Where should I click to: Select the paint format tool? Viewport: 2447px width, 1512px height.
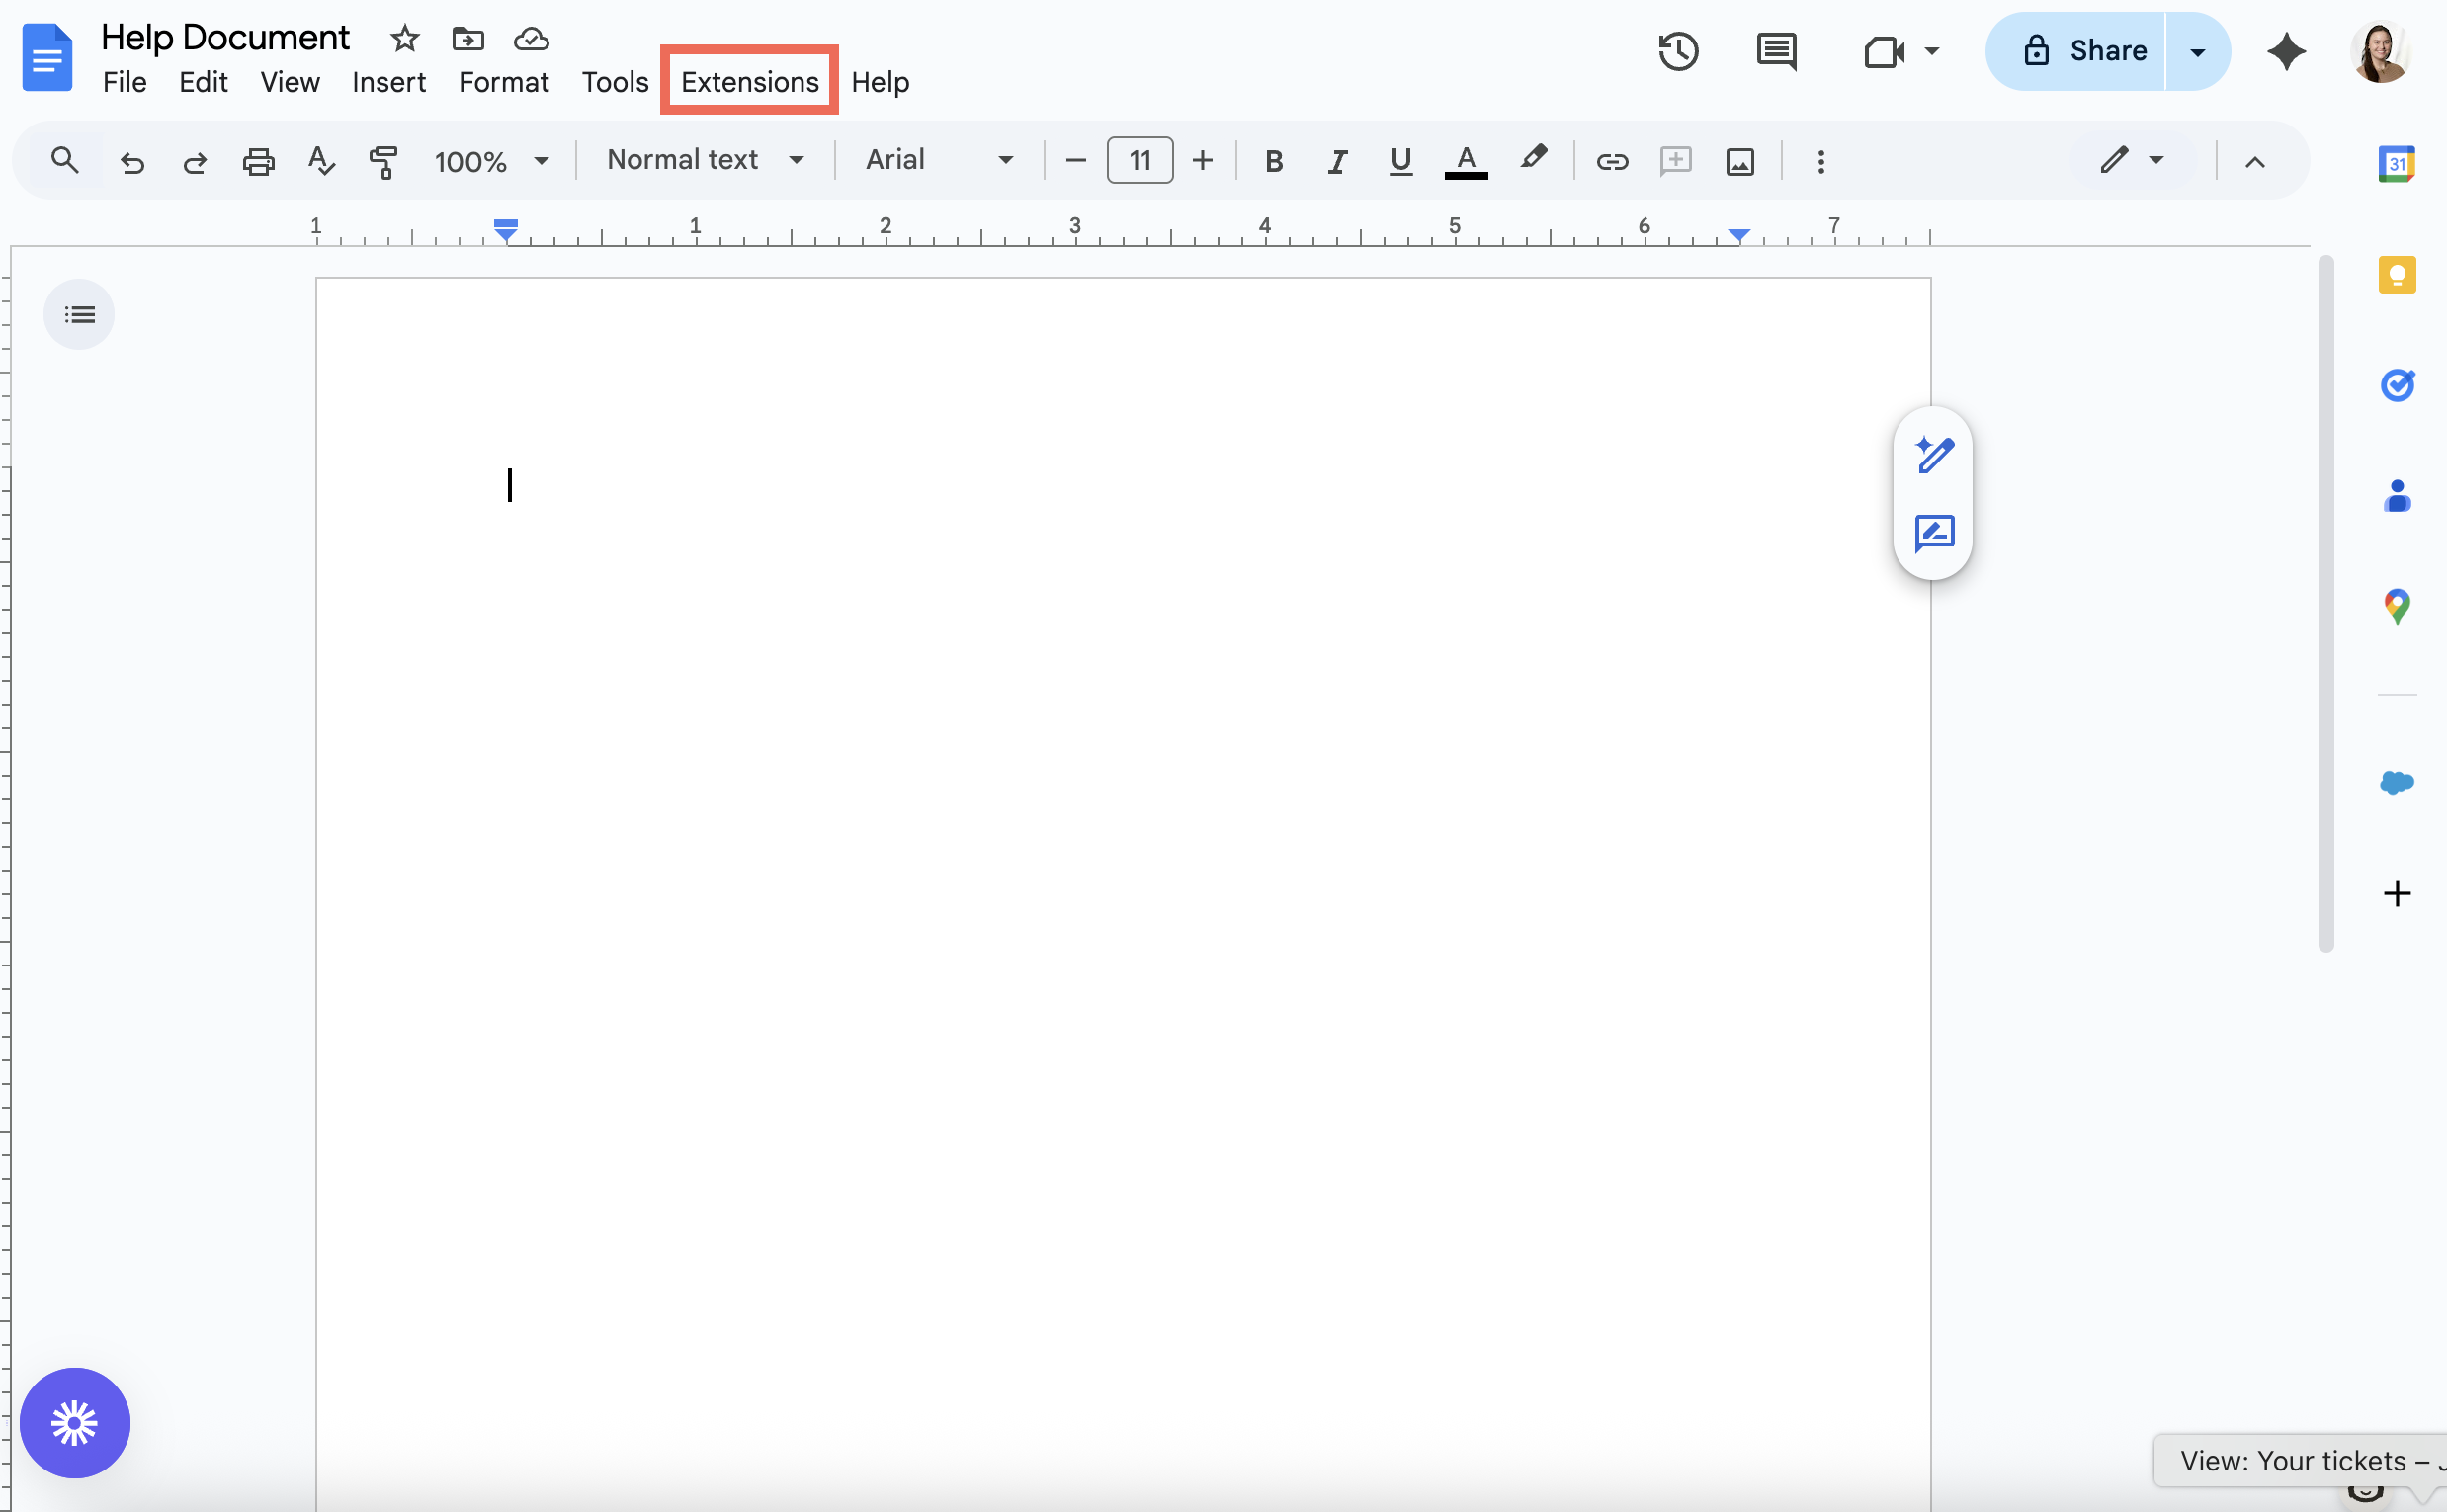click(383, 160)
